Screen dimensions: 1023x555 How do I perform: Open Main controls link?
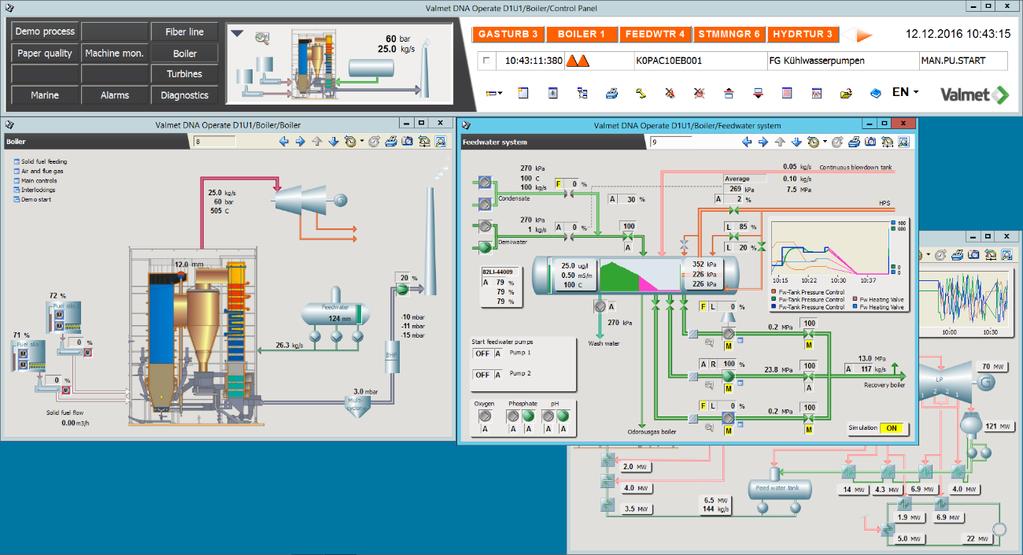[x=38, y=181]
